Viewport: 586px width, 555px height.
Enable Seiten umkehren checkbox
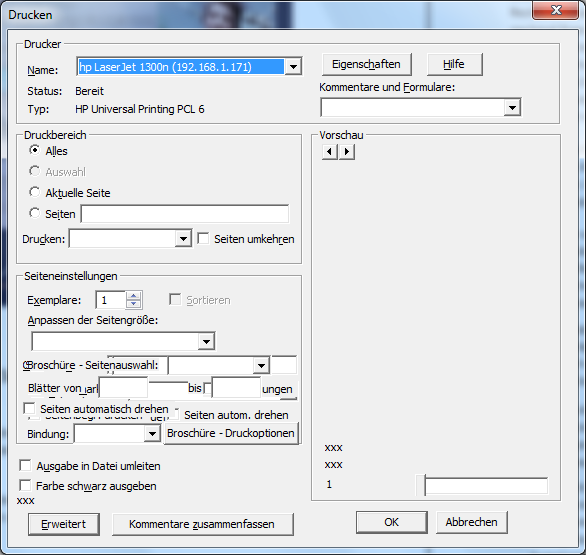(203, 238)
